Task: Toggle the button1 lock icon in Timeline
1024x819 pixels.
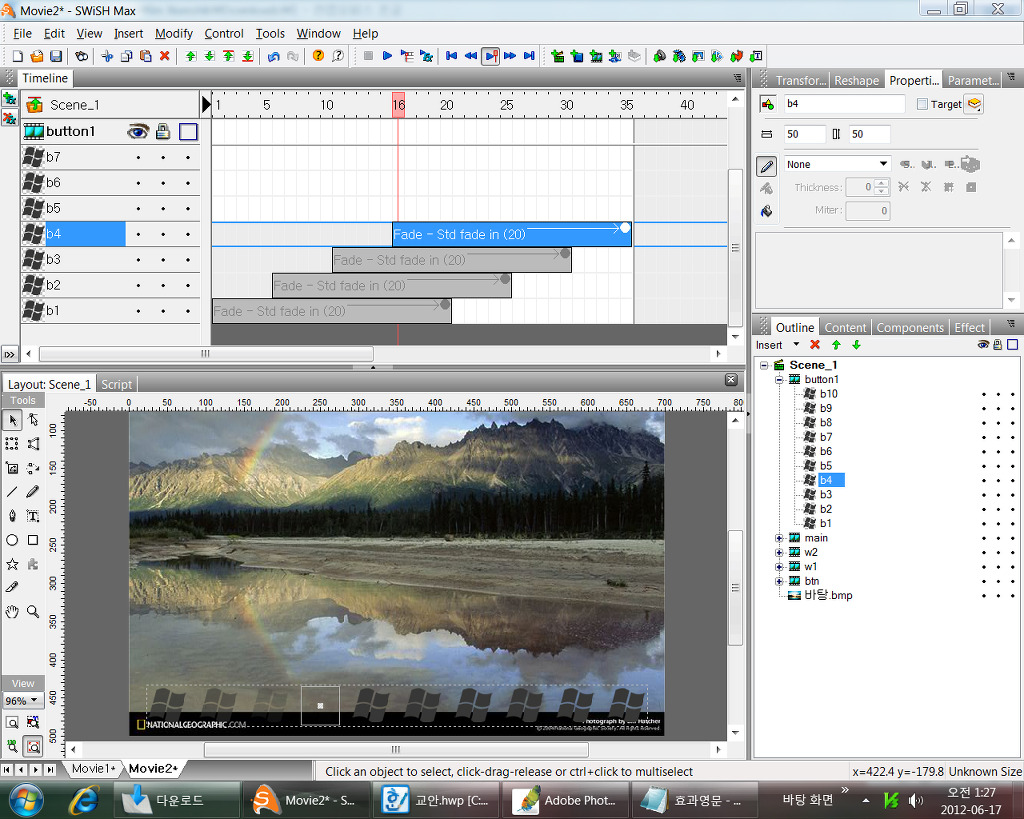Action: [163, 132]
